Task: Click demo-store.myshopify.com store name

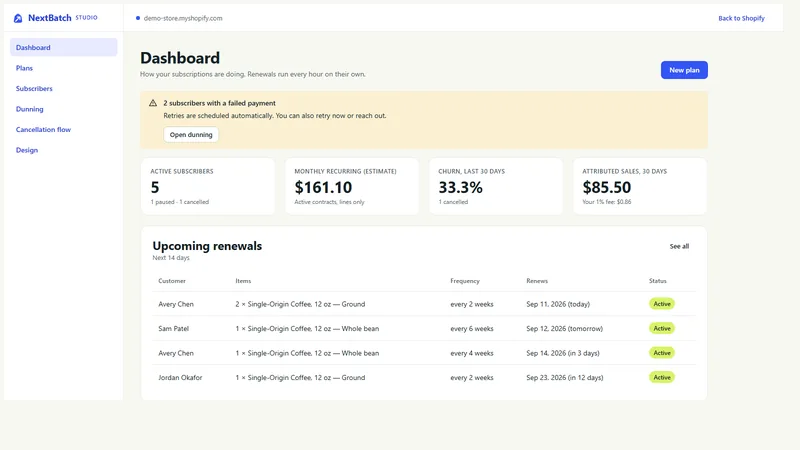Action: point(183,18)
